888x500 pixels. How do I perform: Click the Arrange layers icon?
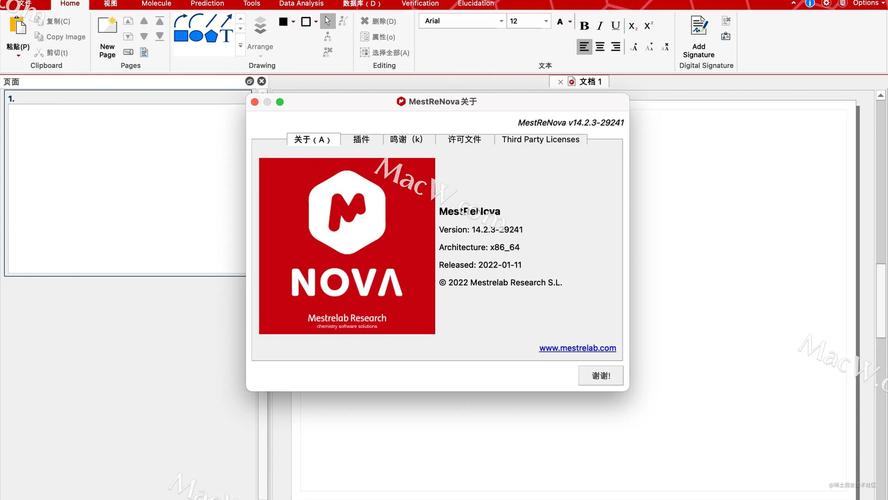click(260, 26)
